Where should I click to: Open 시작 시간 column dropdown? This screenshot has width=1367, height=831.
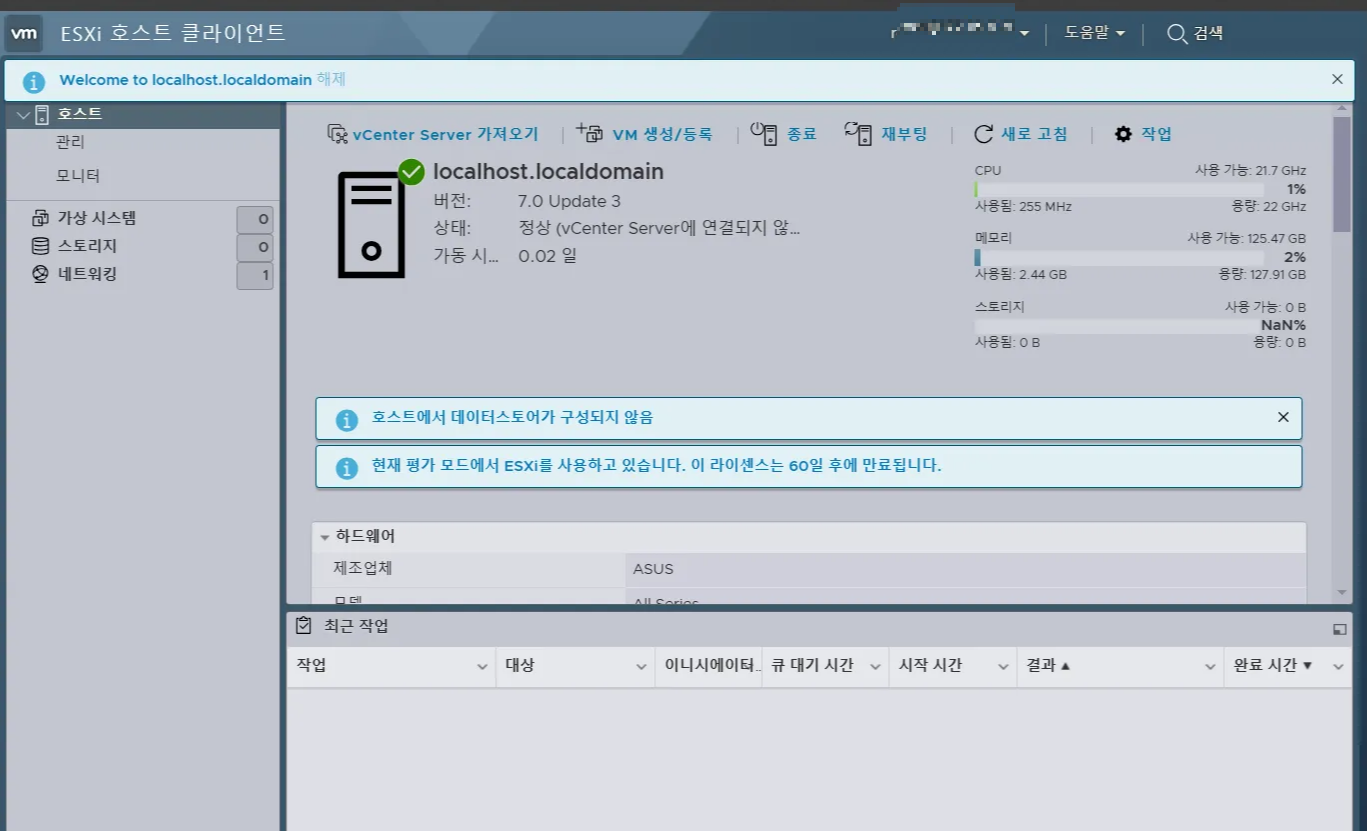pos(1003,667)
